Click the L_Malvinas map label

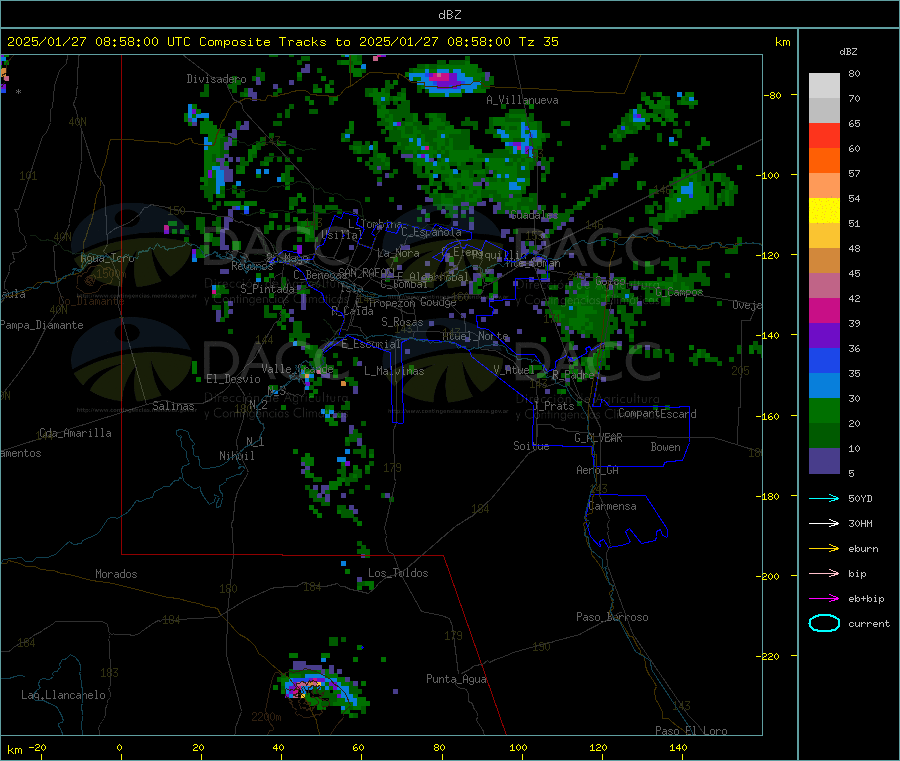[x=394, y=371]
